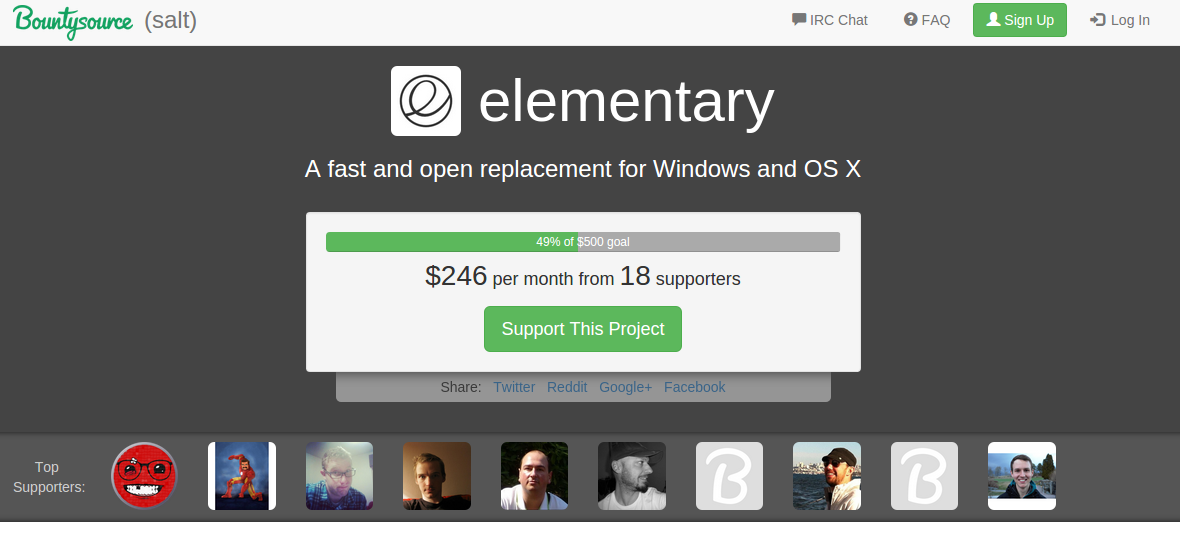1180x533 pixels.
Task: Click Log In in the header
Action: pos(1120,20)
